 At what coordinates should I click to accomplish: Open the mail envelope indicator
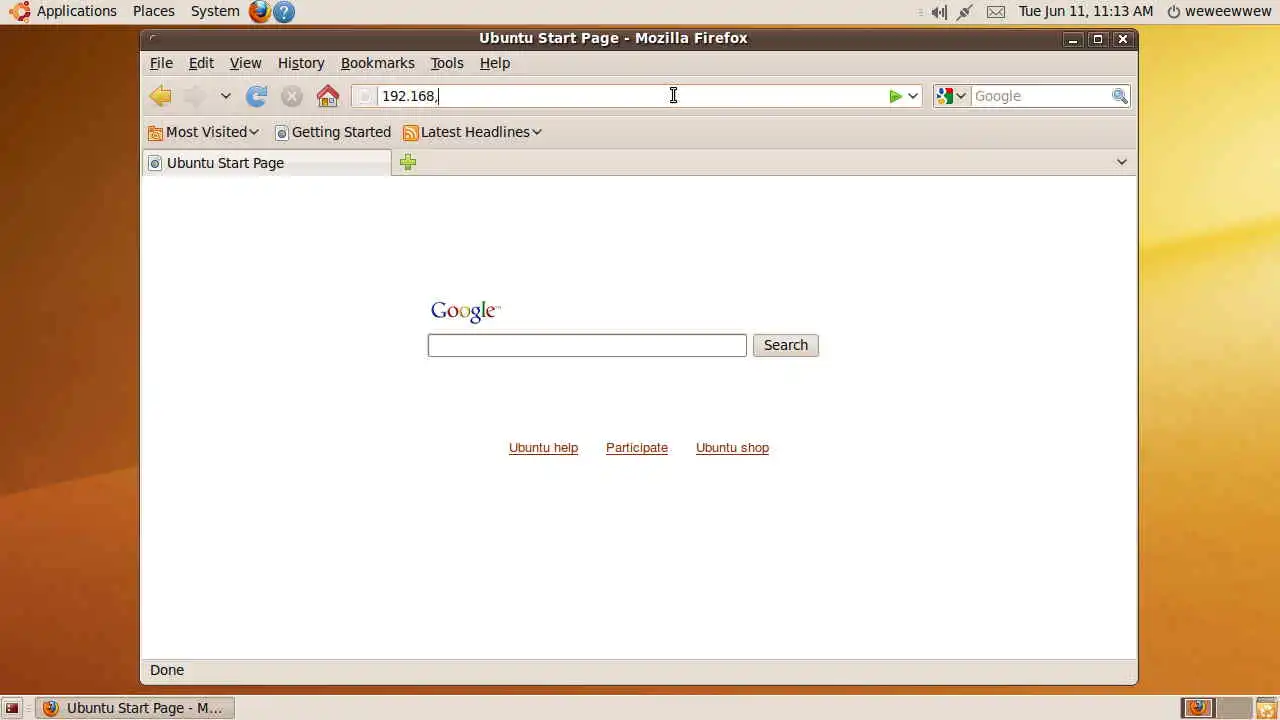996,12
